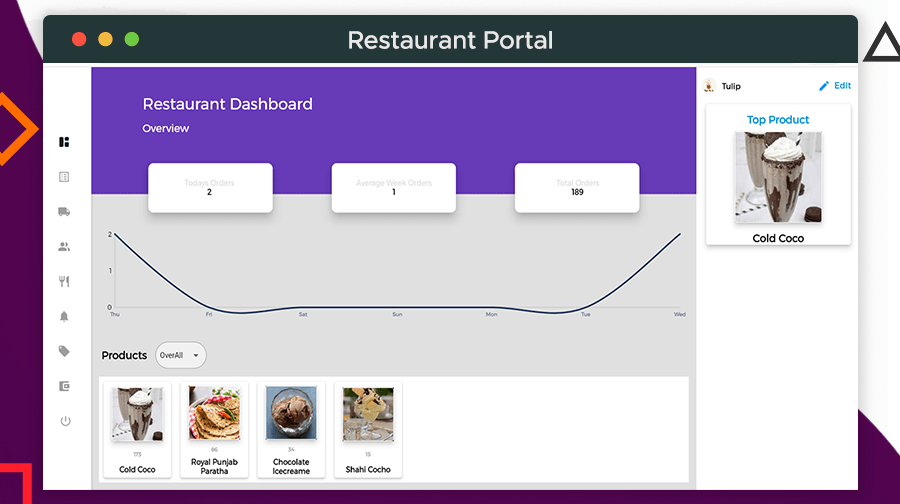900x504 pixels.
Task: Select the Shahi Cocho product card
Action: 368,429
